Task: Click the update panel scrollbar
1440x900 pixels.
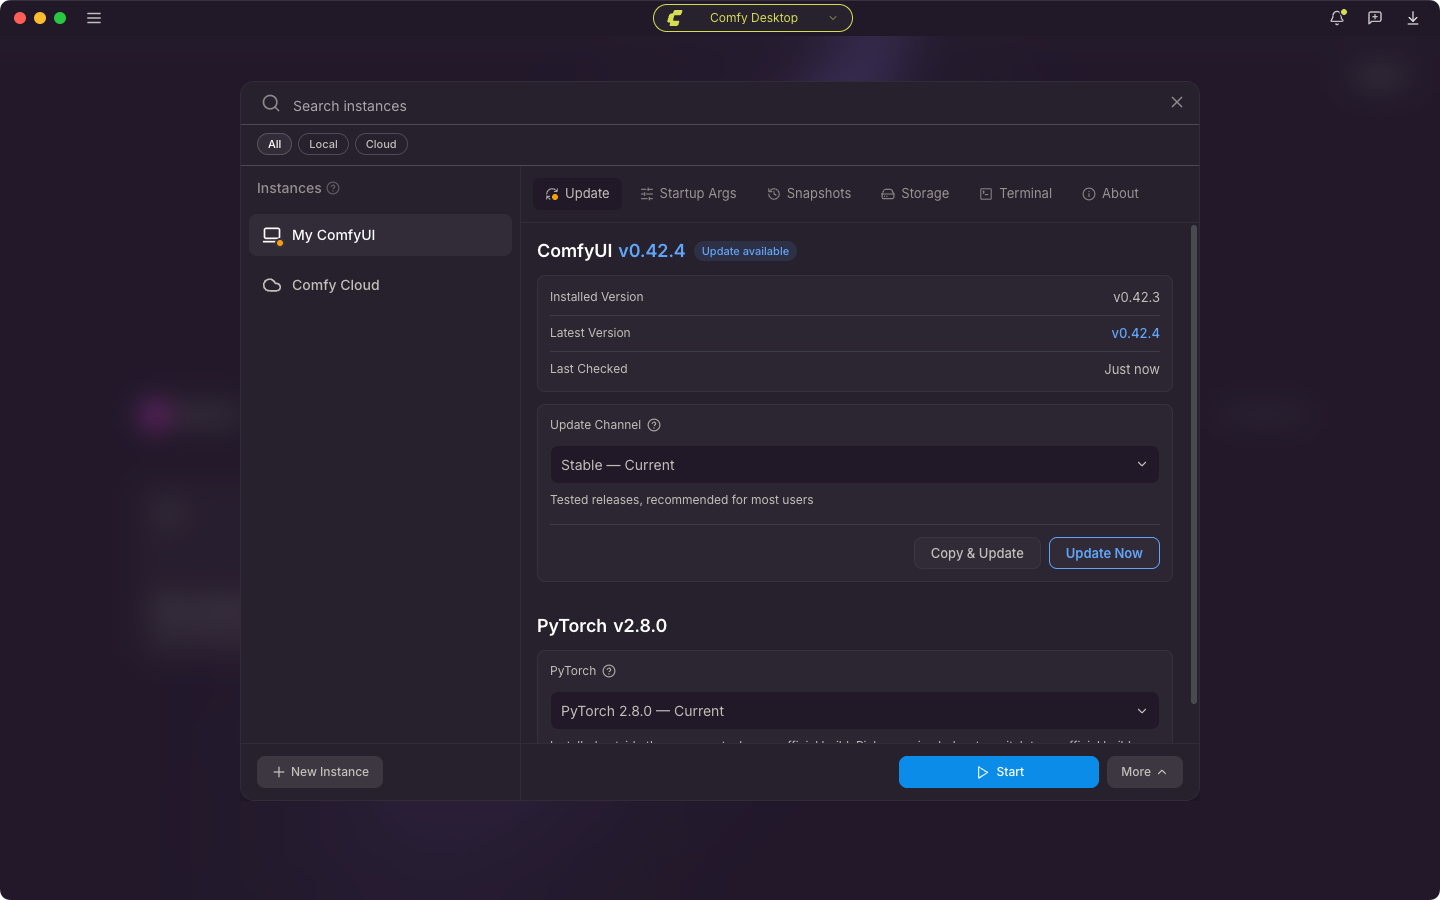Action: (x=1194, y=465)
